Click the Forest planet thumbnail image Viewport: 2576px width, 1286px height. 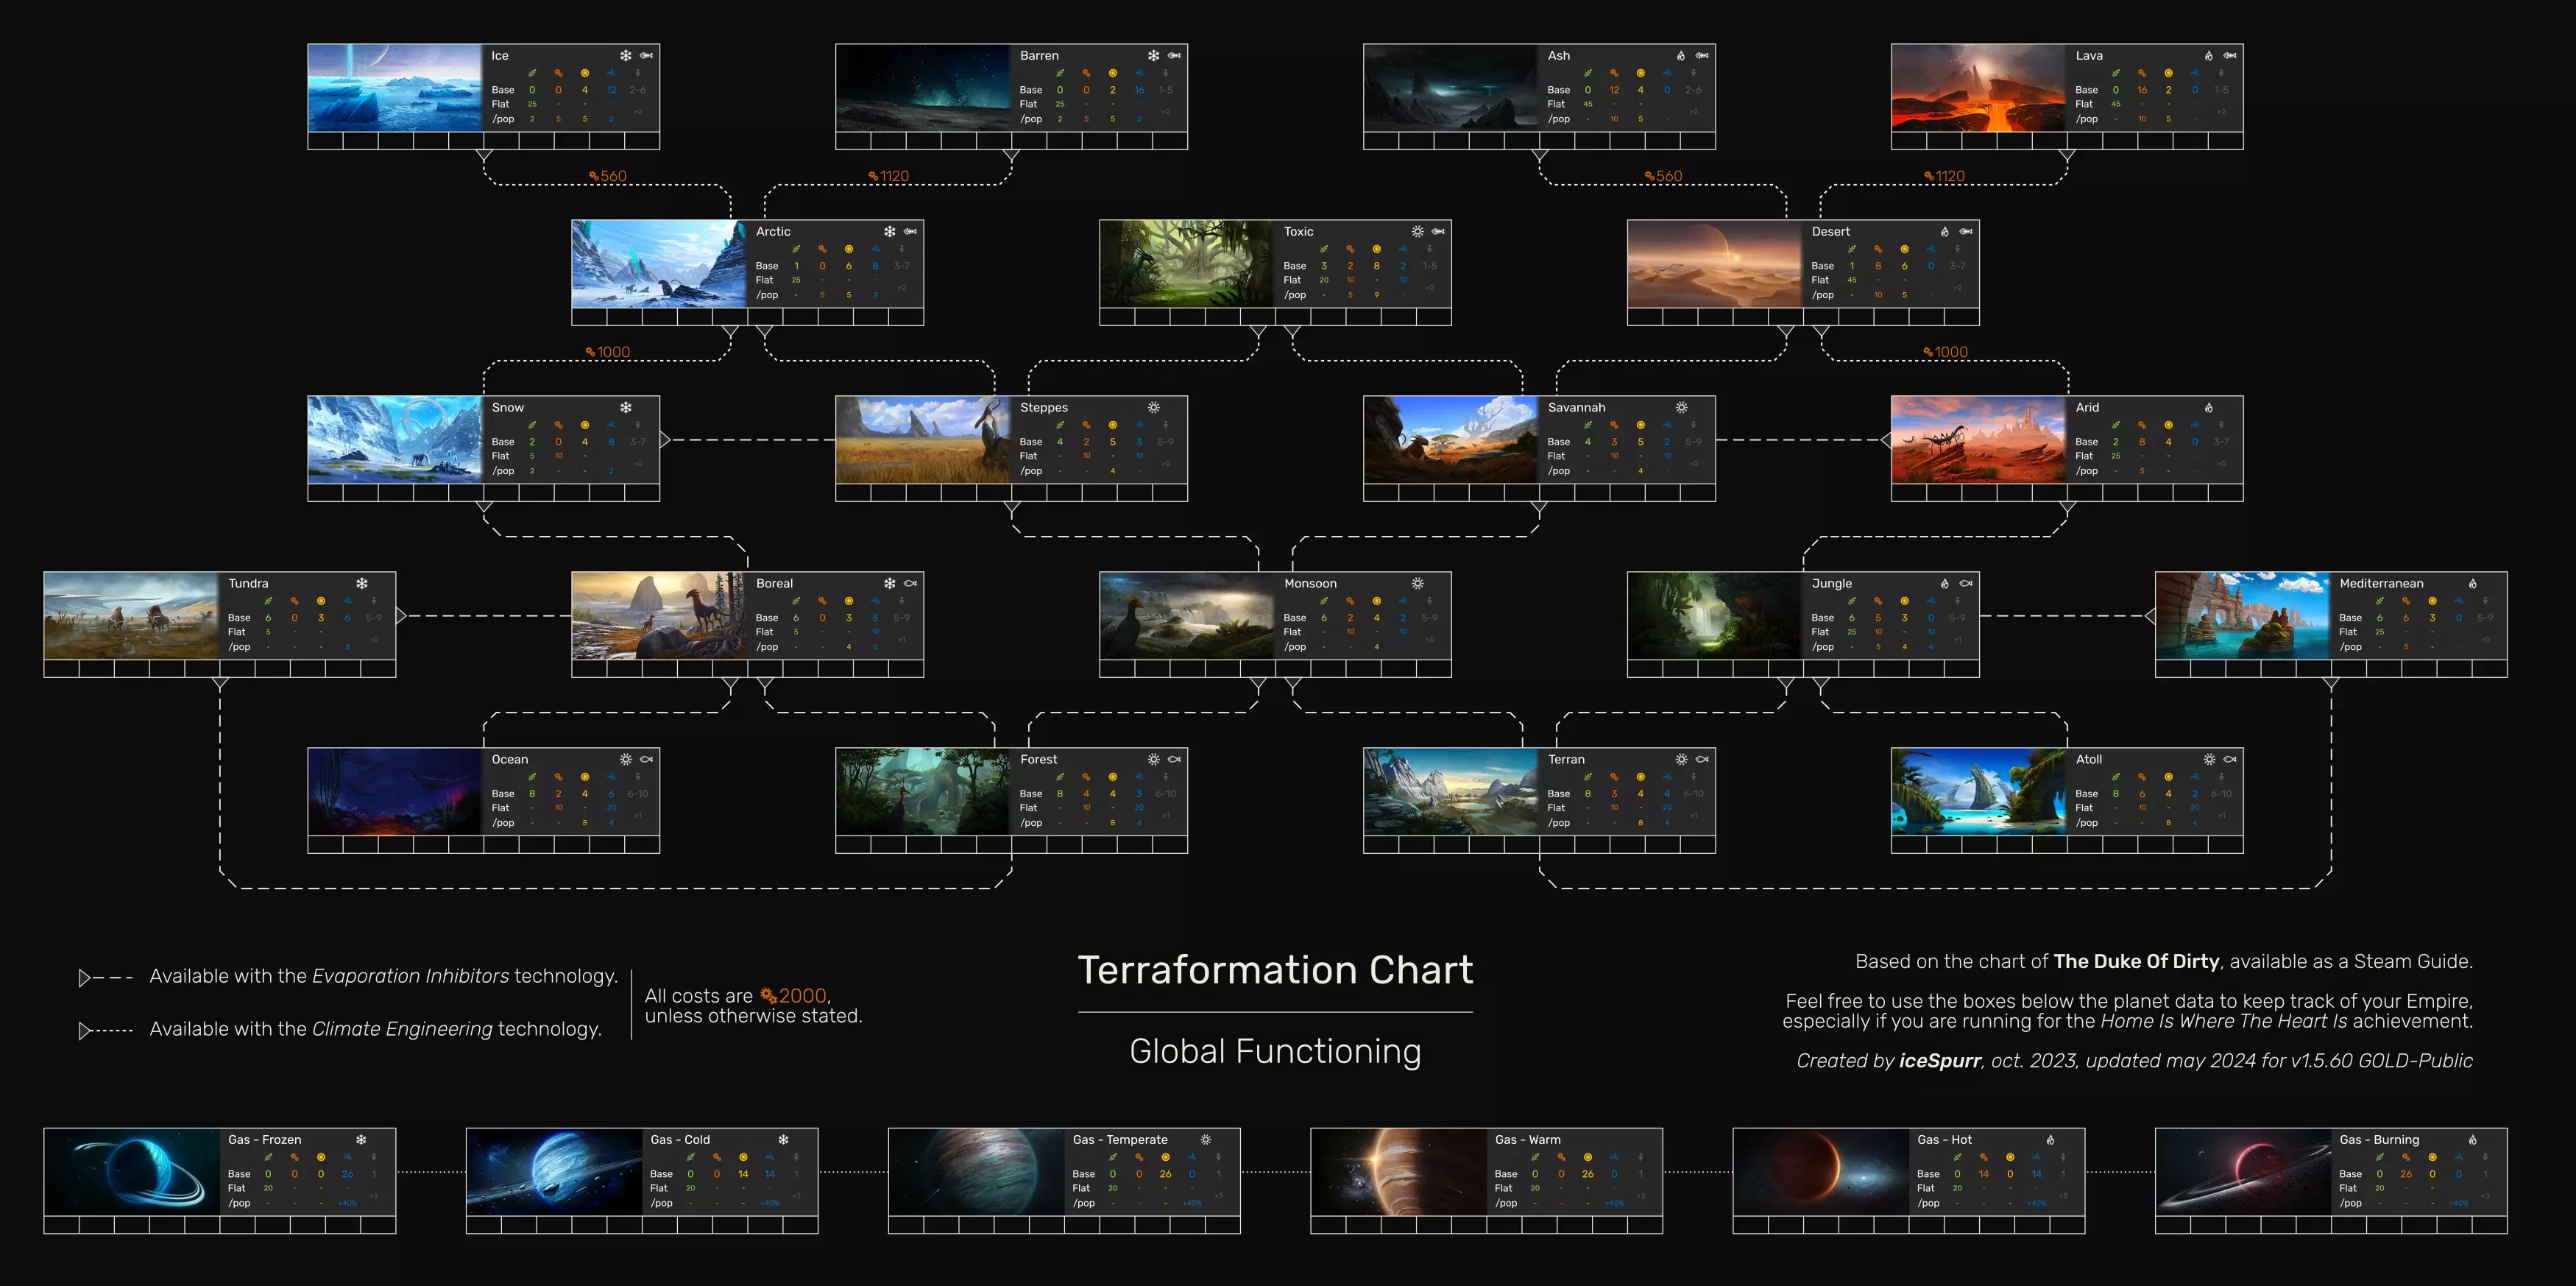[922, 791]
